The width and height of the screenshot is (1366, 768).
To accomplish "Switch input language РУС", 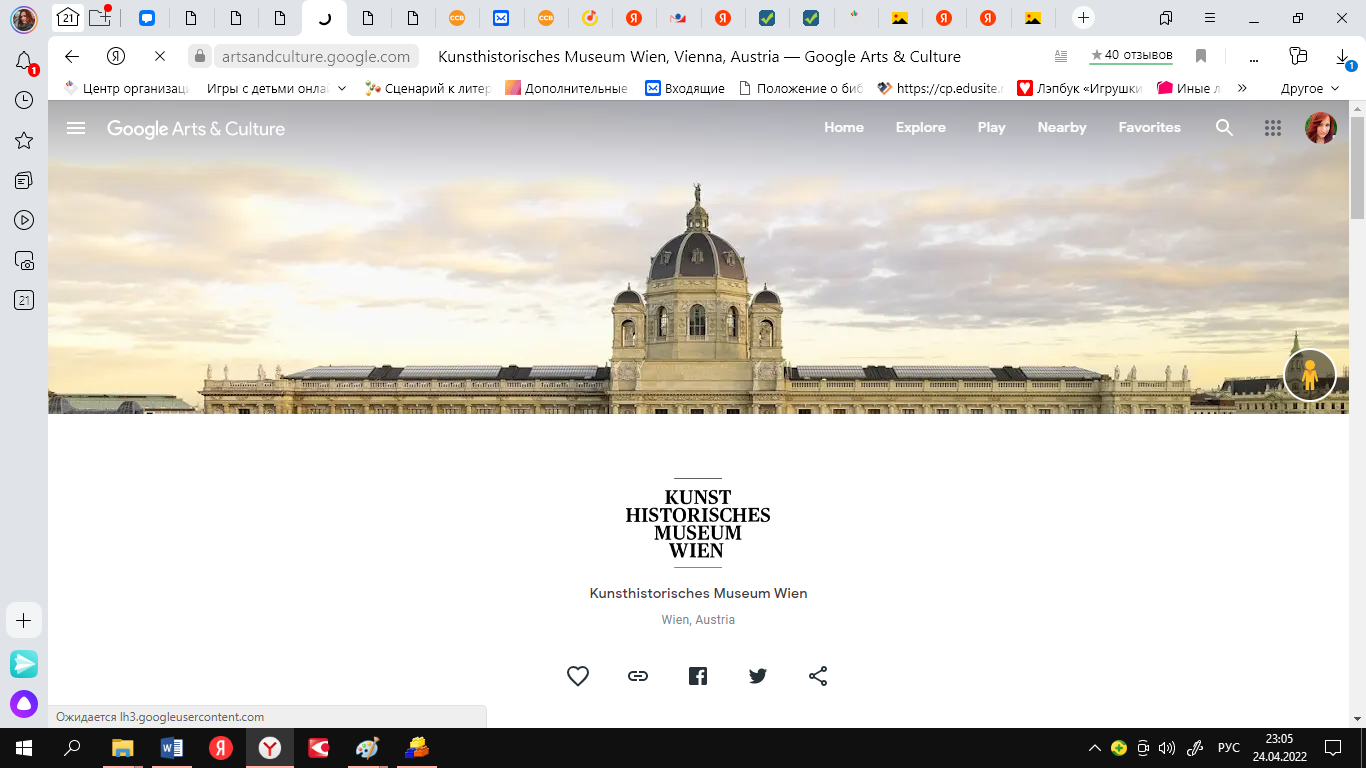I will coord(1228,748).
